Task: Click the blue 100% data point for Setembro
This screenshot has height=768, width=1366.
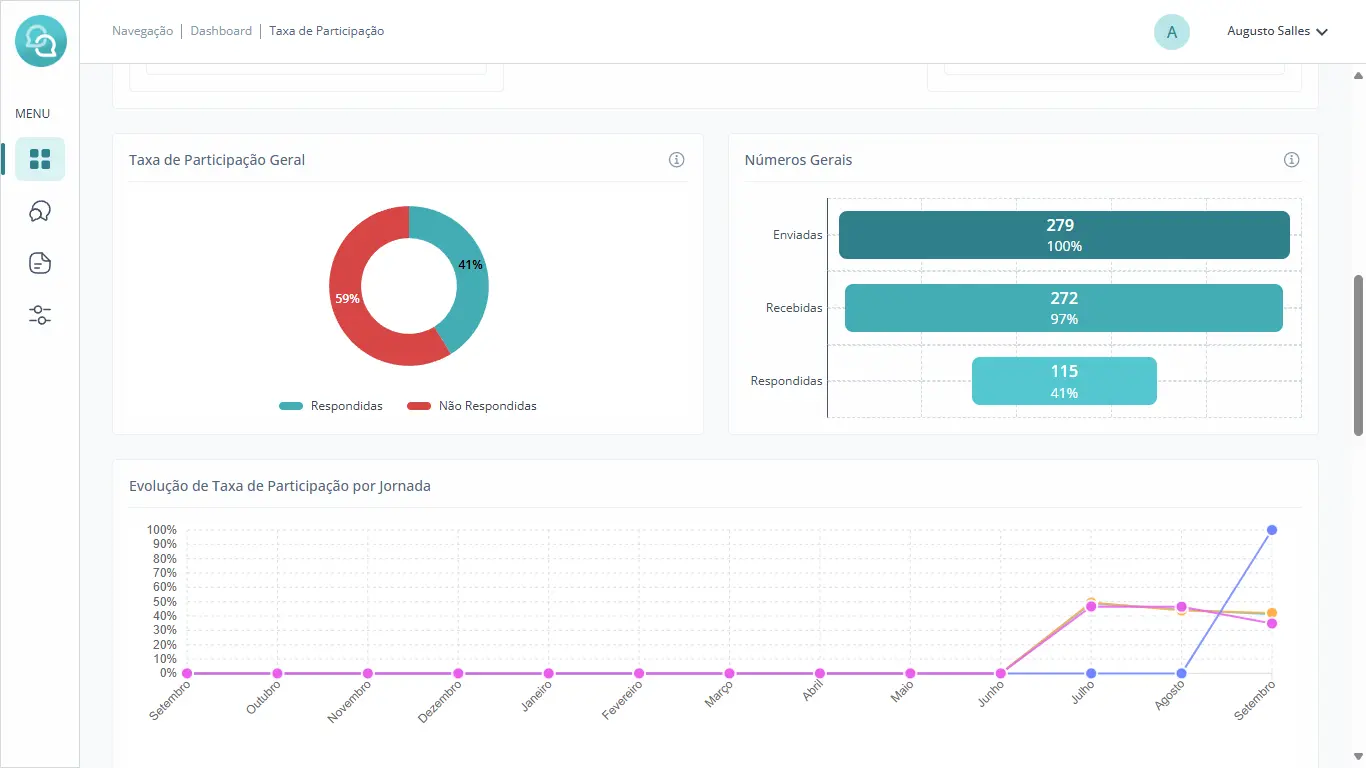Action: [x=1272, y=530]
